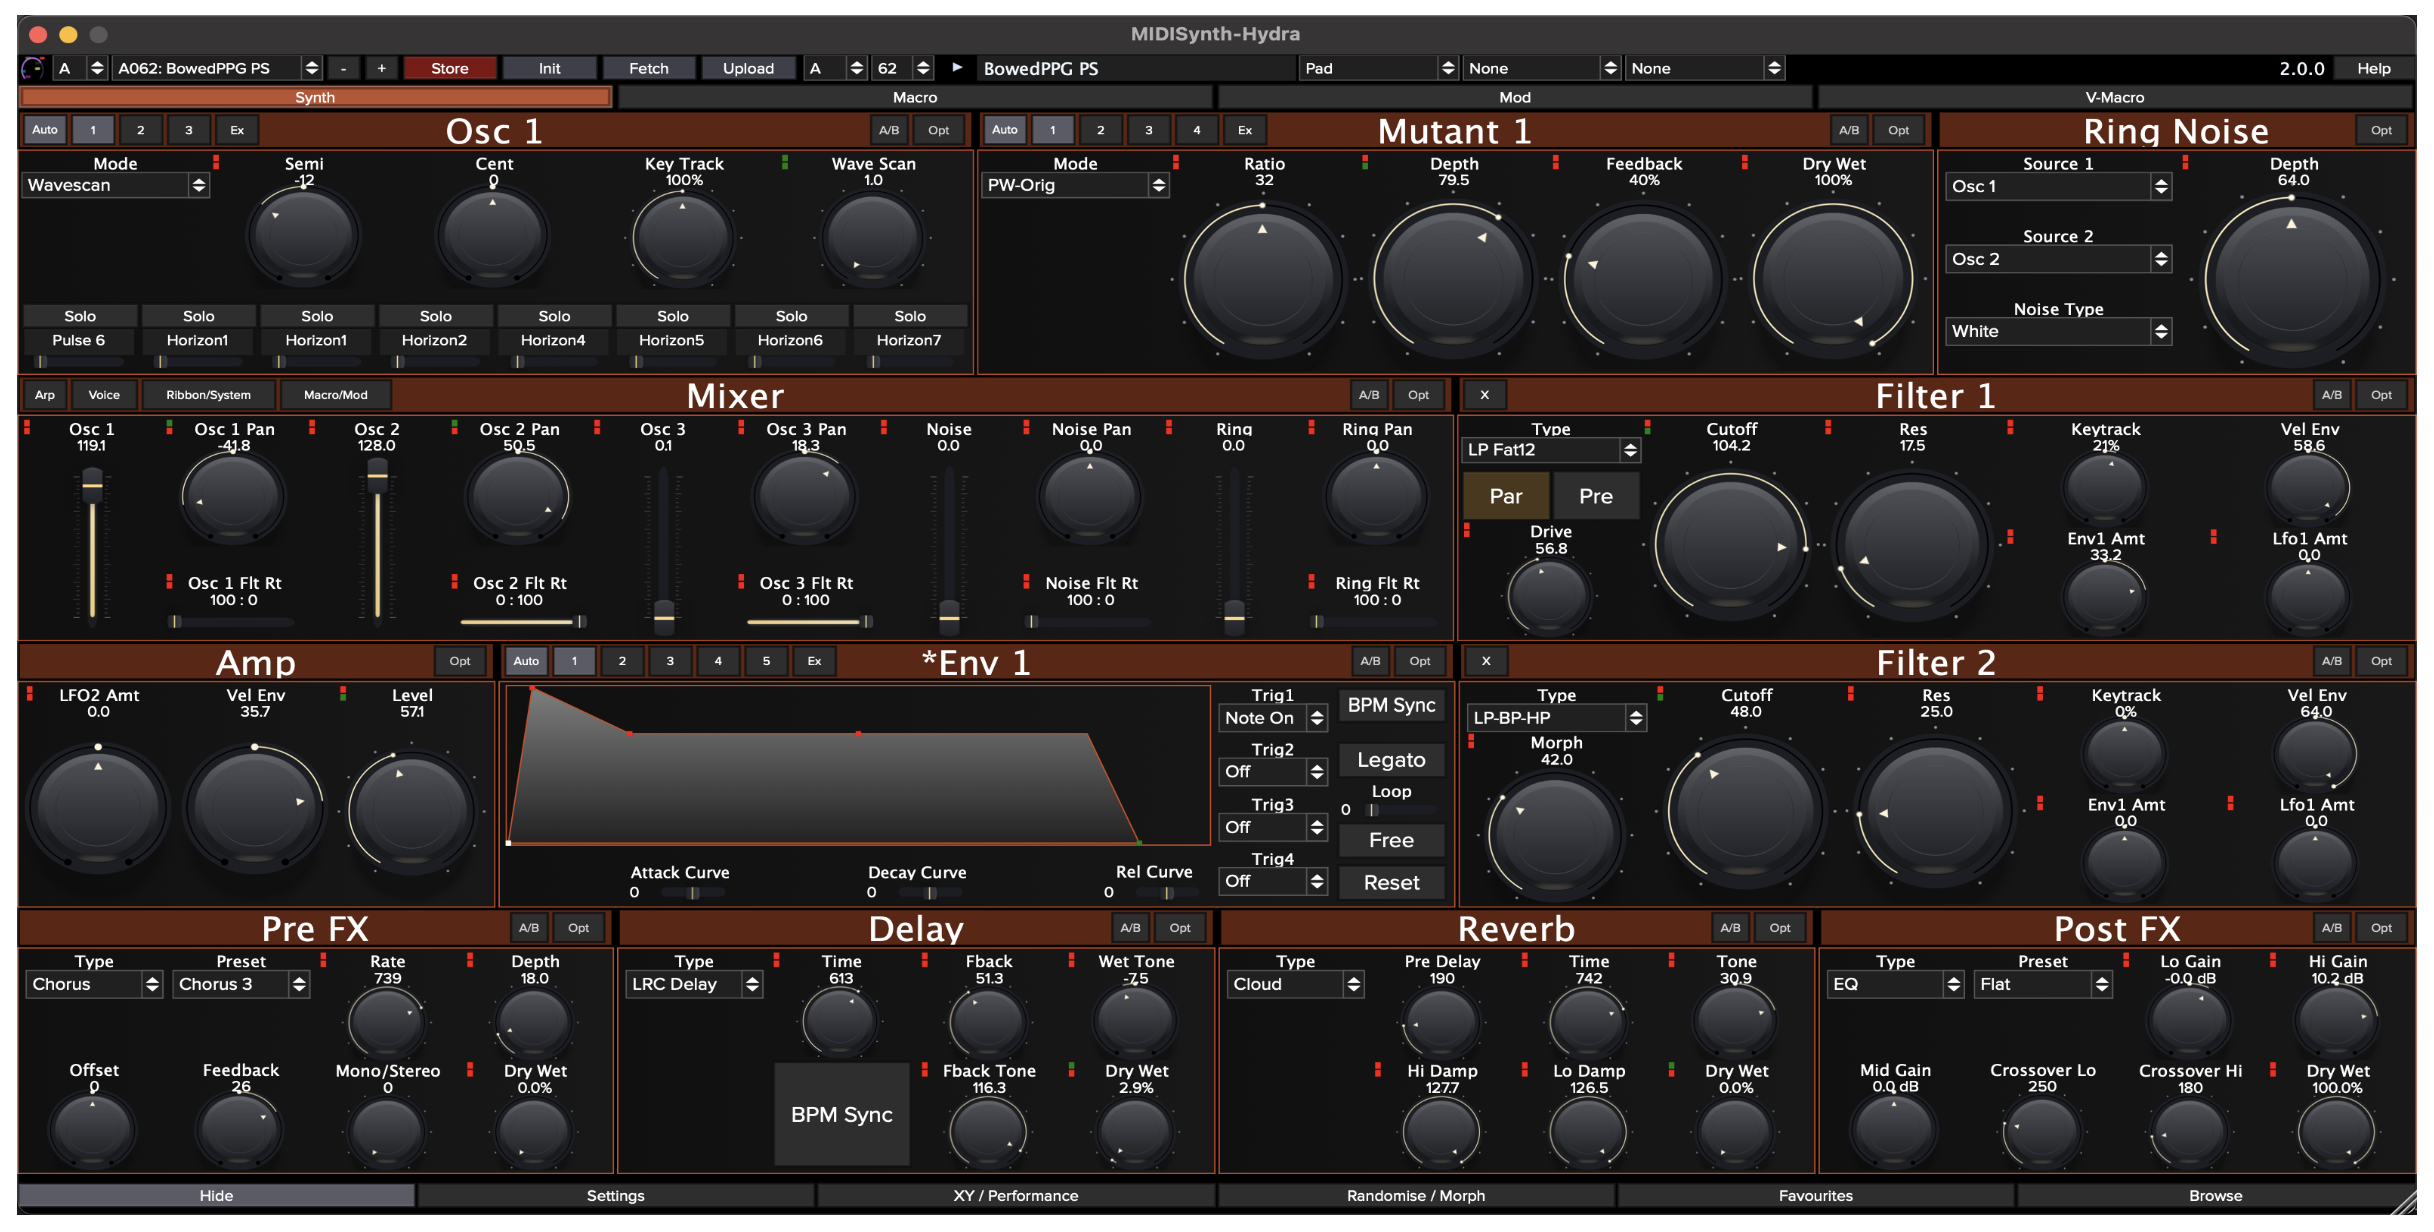Open the A/B comparison for Osc 1
Screen dimensions: 2434x1232
(888, 130)
